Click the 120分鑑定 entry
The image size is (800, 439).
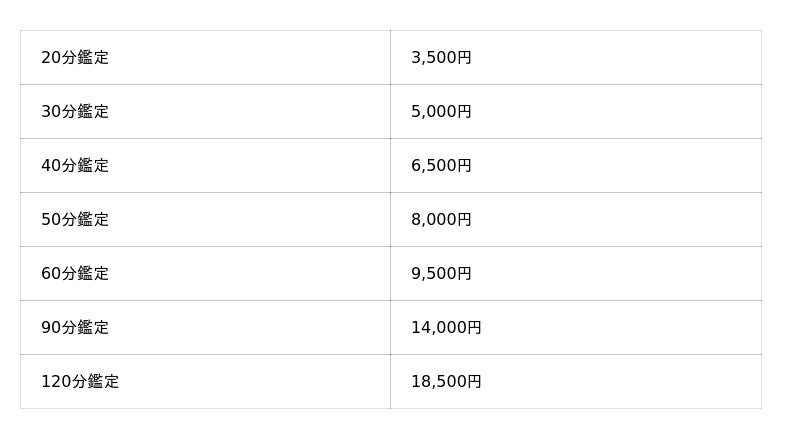(80, 382)
